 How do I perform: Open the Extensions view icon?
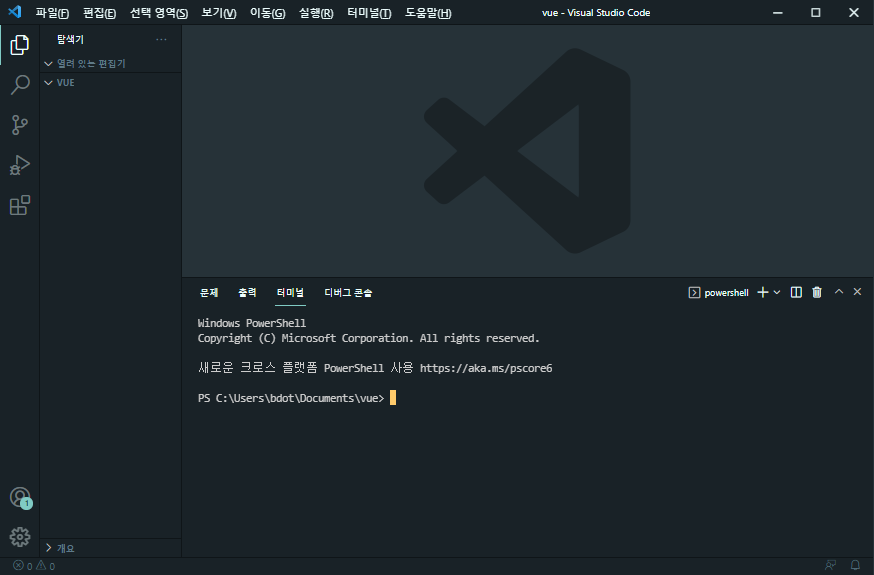(20, 205)
